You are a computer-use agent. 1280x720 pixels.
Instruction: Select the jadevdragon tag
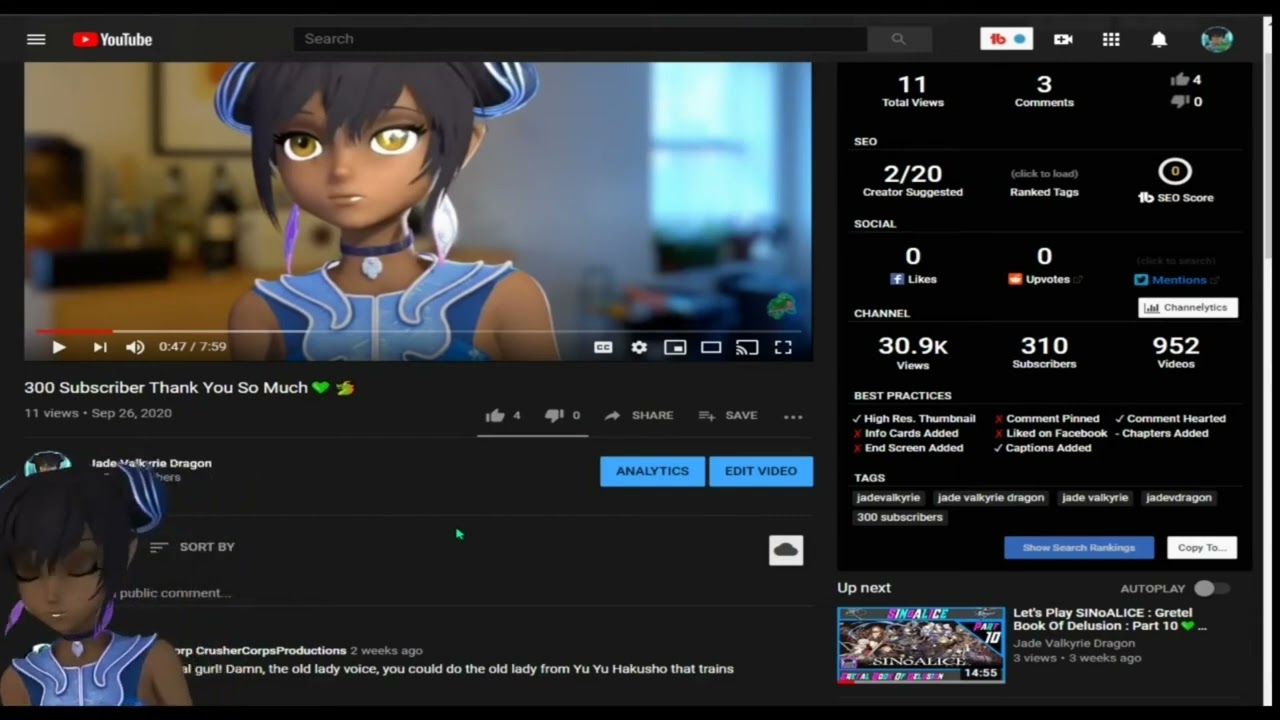point(1179,498)
